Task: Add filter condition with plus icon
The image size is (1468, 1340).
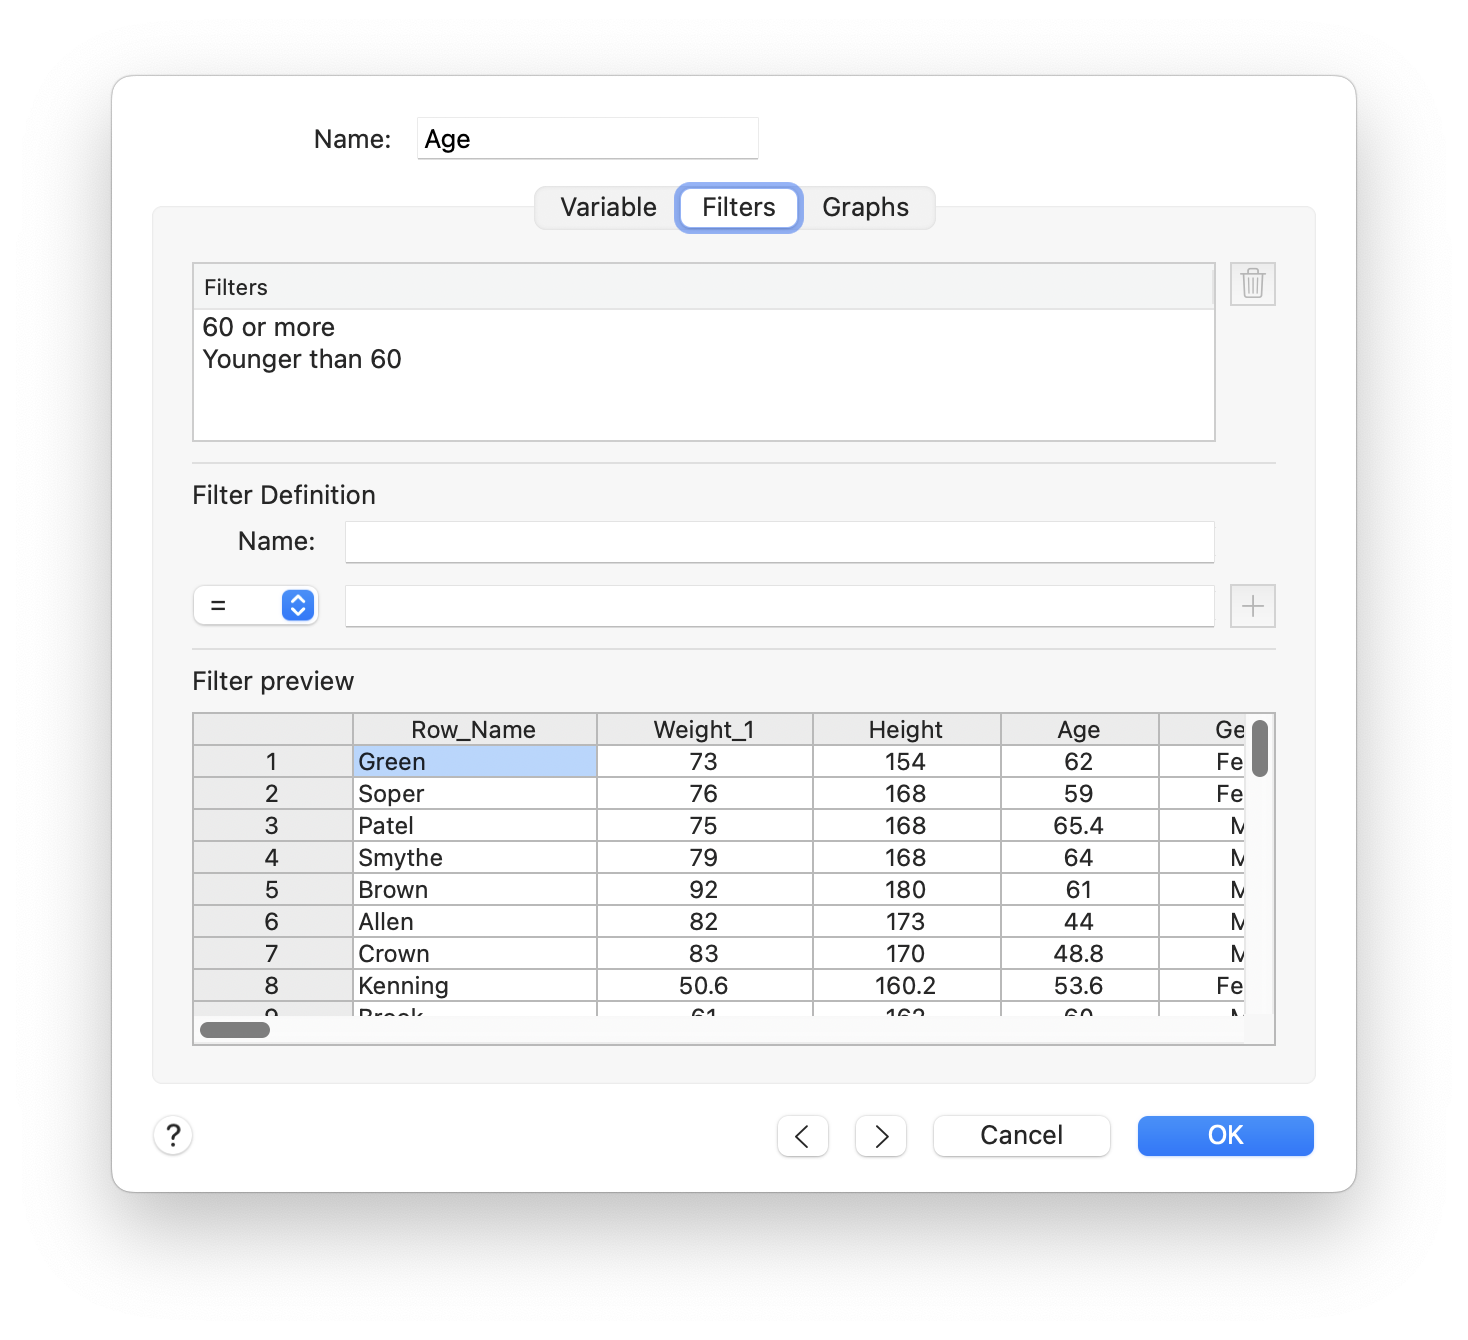Action: [x=1252, y=605]
